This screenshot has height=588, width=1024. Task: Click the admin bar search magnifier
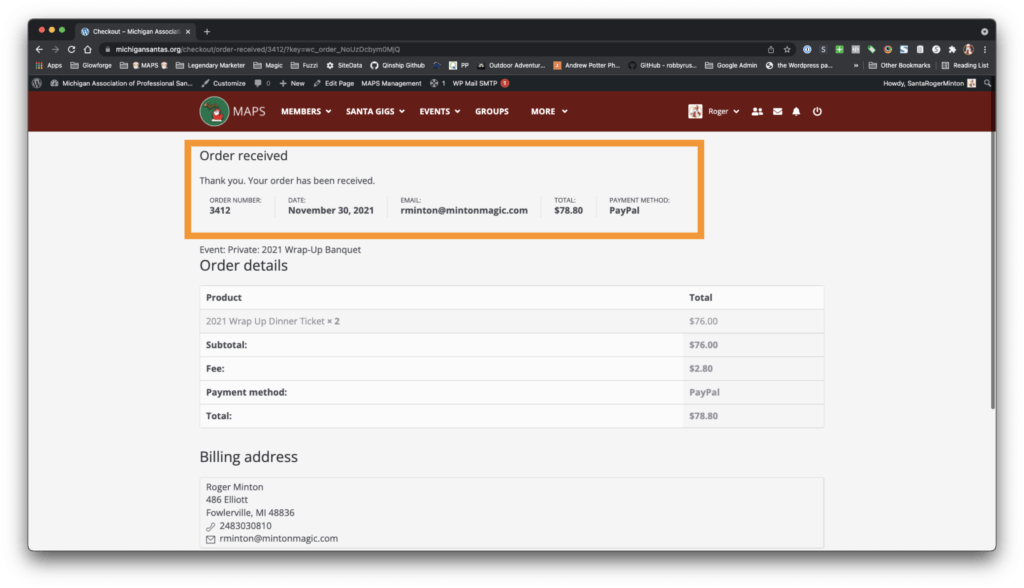(987, 84)
